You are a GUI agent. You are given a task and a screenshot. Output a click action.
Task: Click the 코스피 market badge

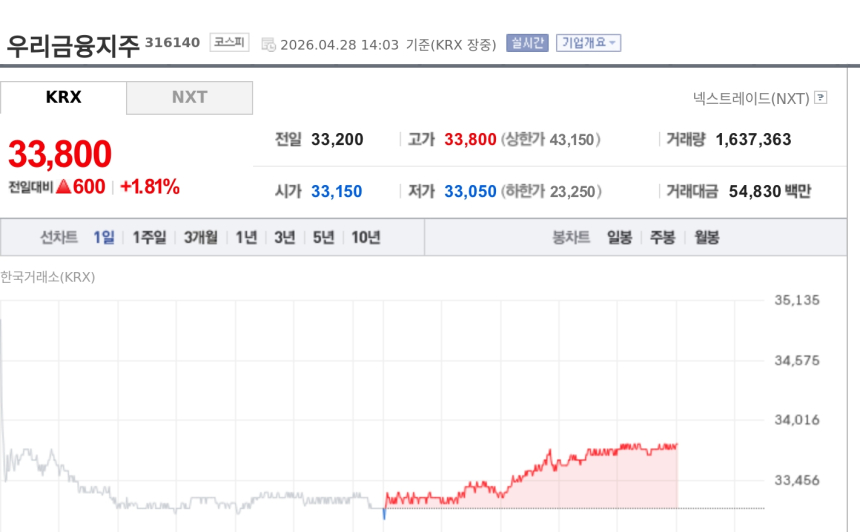click(x=229, y=43)
